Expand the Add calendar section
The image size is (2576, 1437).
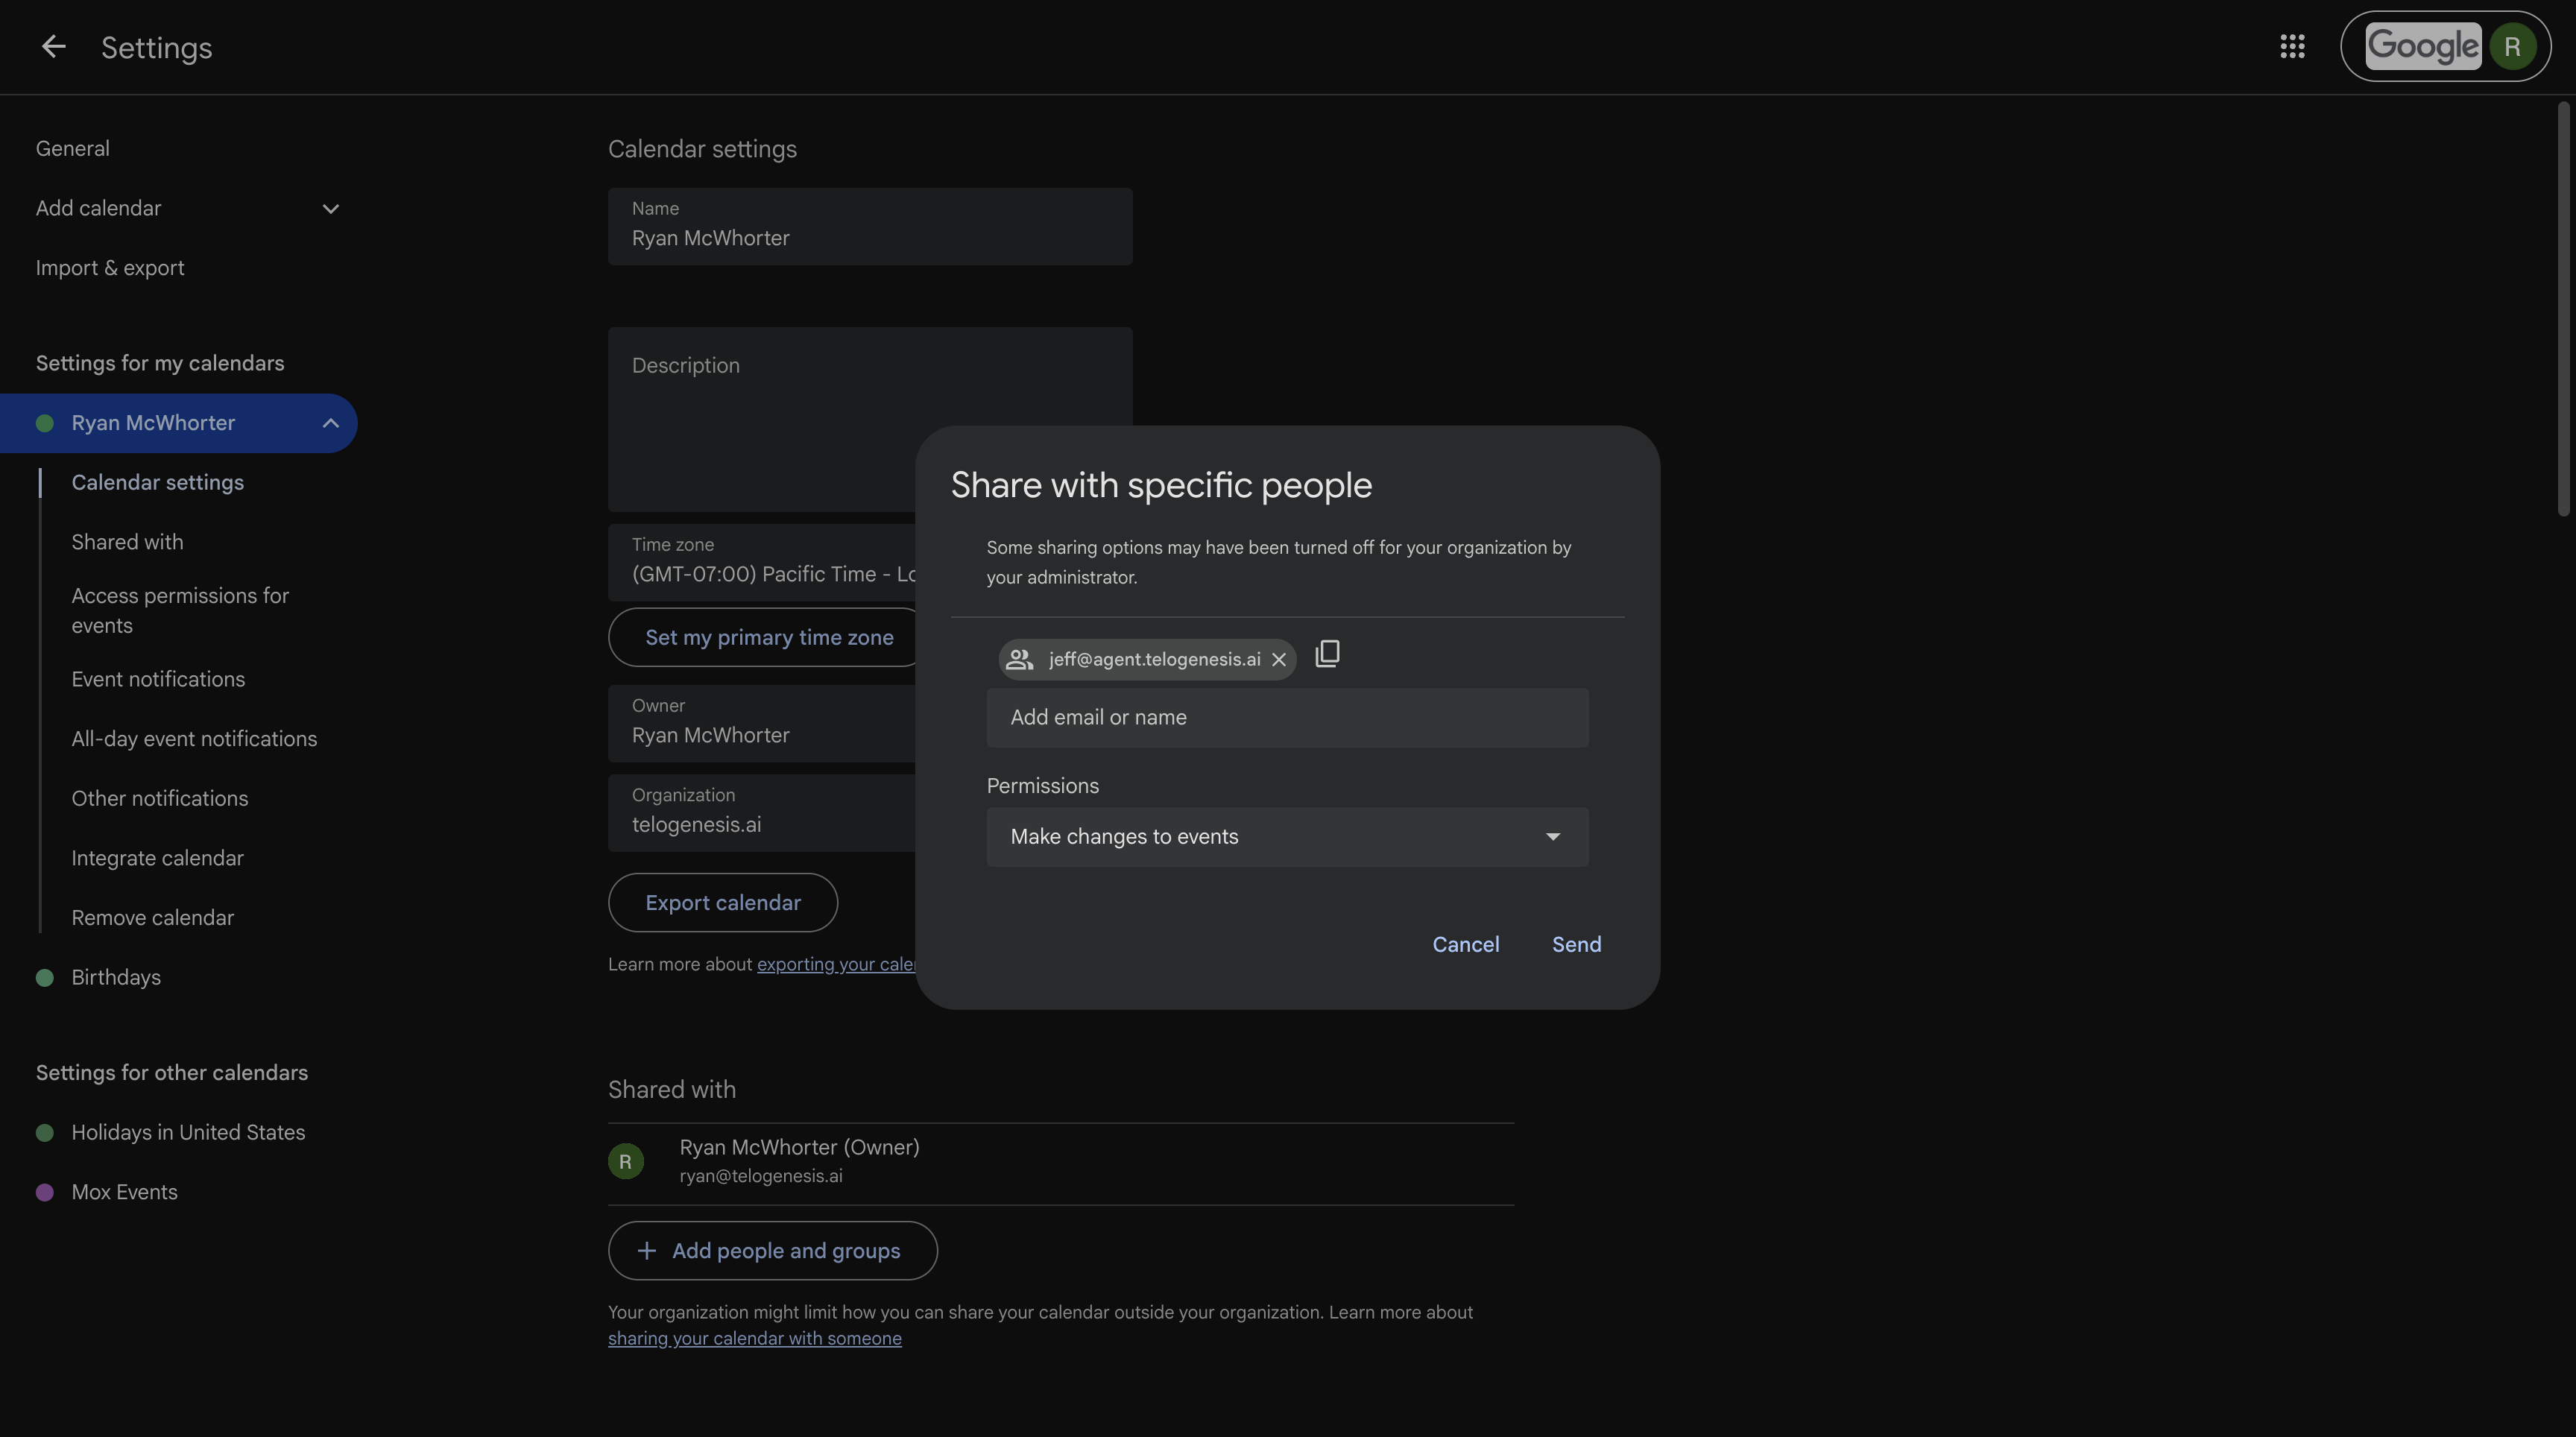pos(330,208)
